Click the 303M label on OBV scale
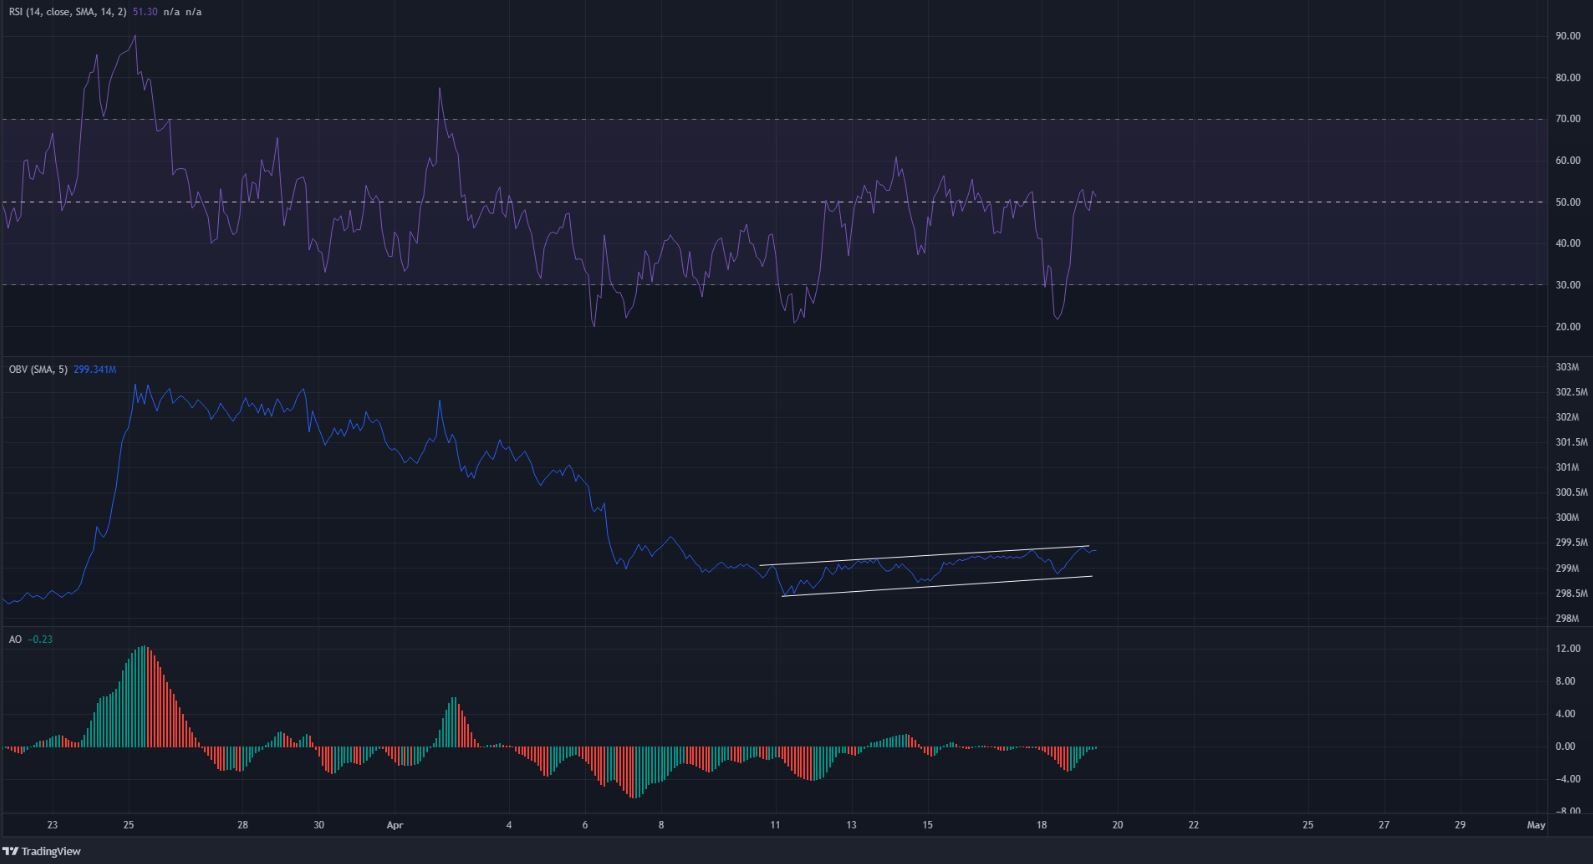Image resolution: width=1593 pixels, height=864 pixels. pyautogui.click(x=1567, y=367)
